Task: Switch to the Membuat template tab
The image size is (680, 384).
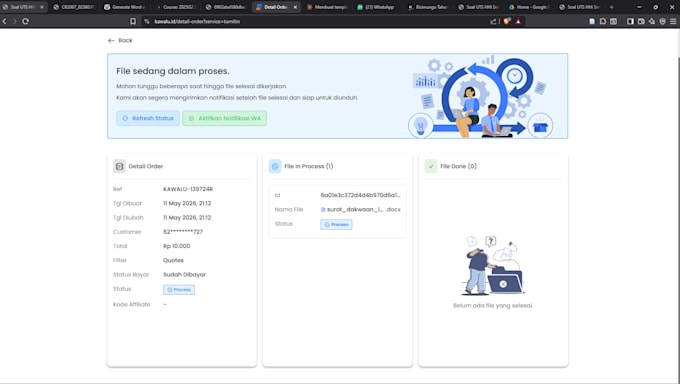Action: pyautogui.click(x=327, y=7)
